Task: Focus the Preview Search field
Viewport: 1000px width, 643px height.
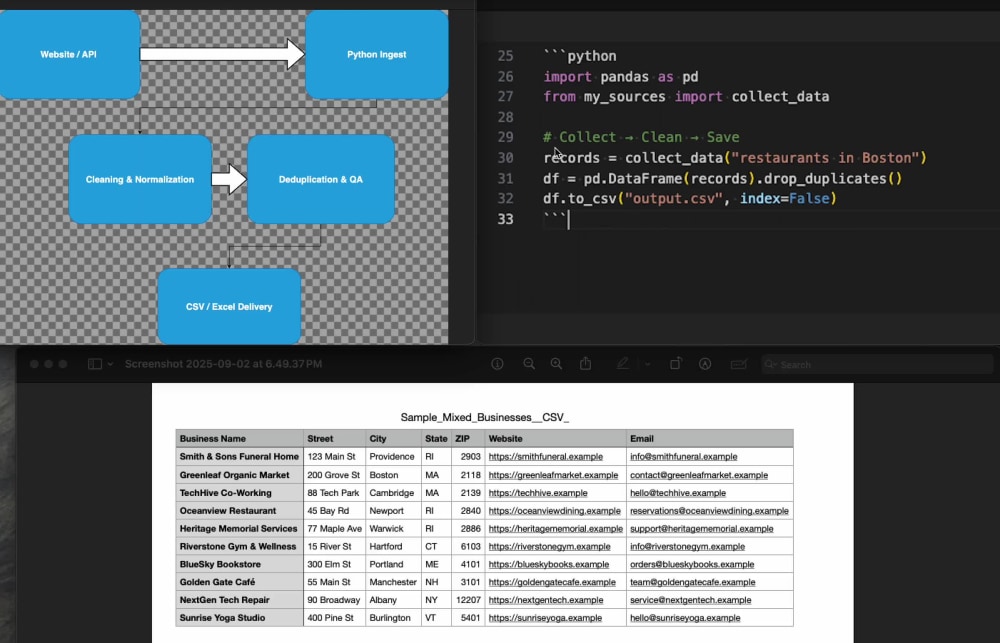Action: (877, 364)
